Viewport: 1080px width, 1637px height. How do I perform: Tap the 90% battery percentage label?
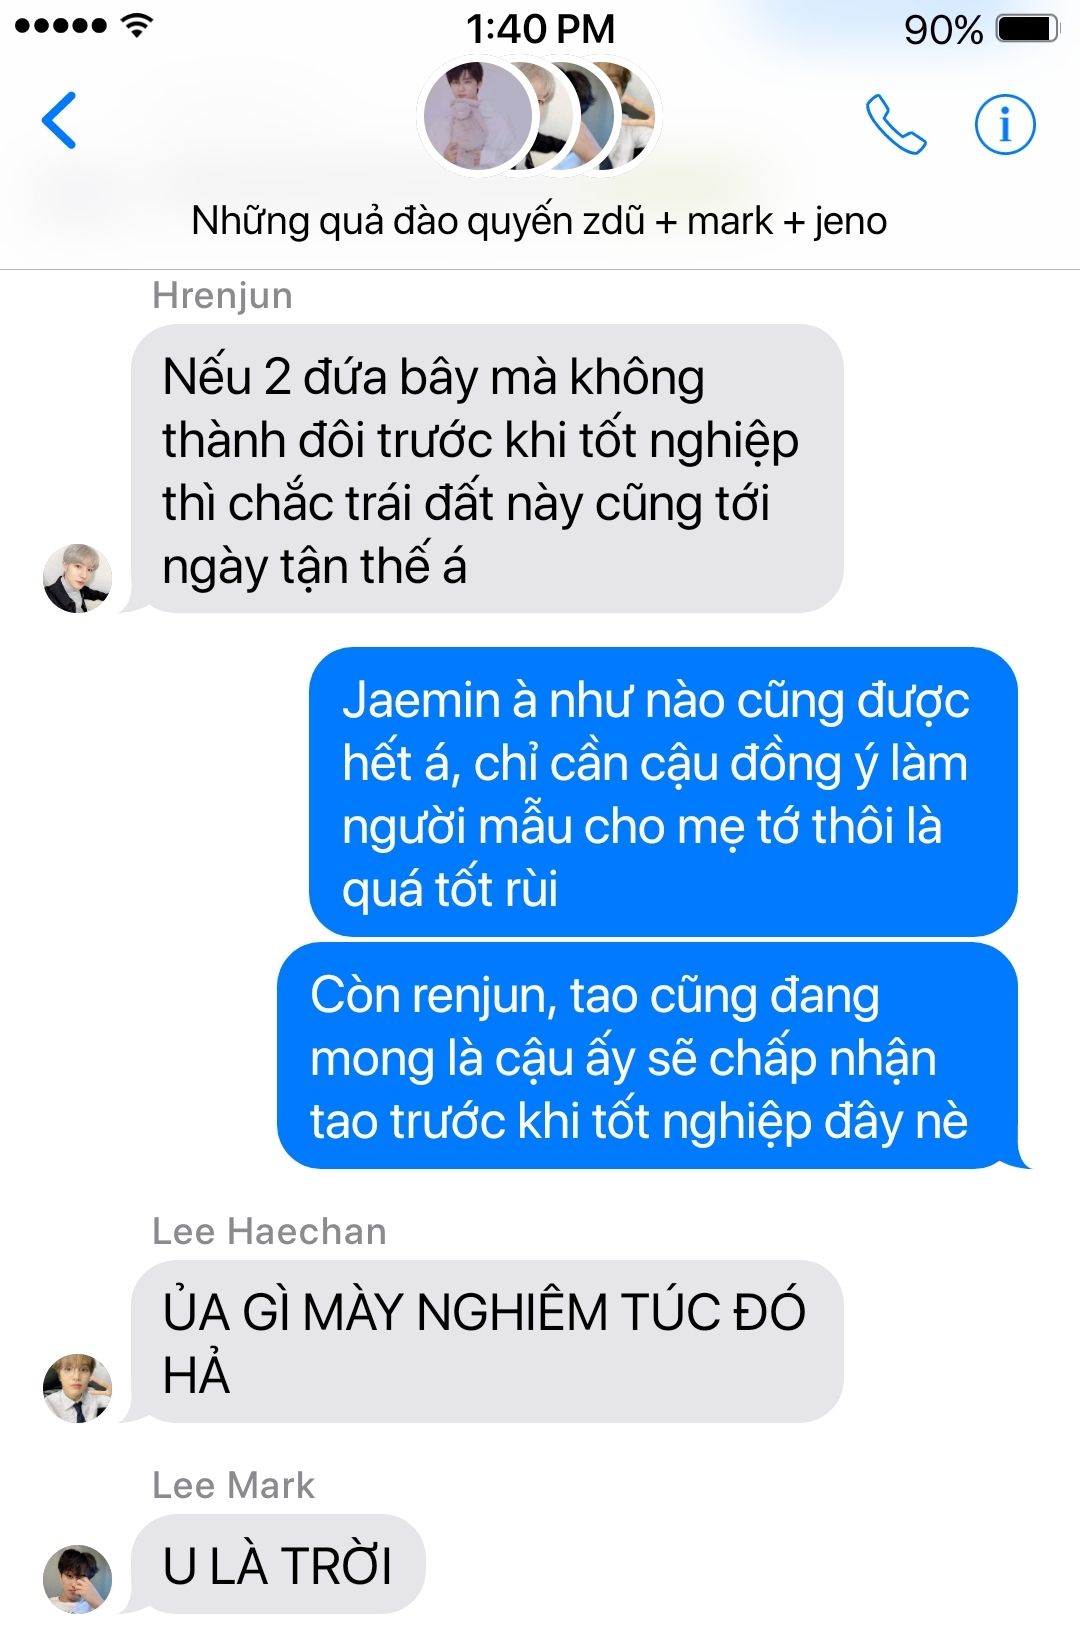coord(943,30)
